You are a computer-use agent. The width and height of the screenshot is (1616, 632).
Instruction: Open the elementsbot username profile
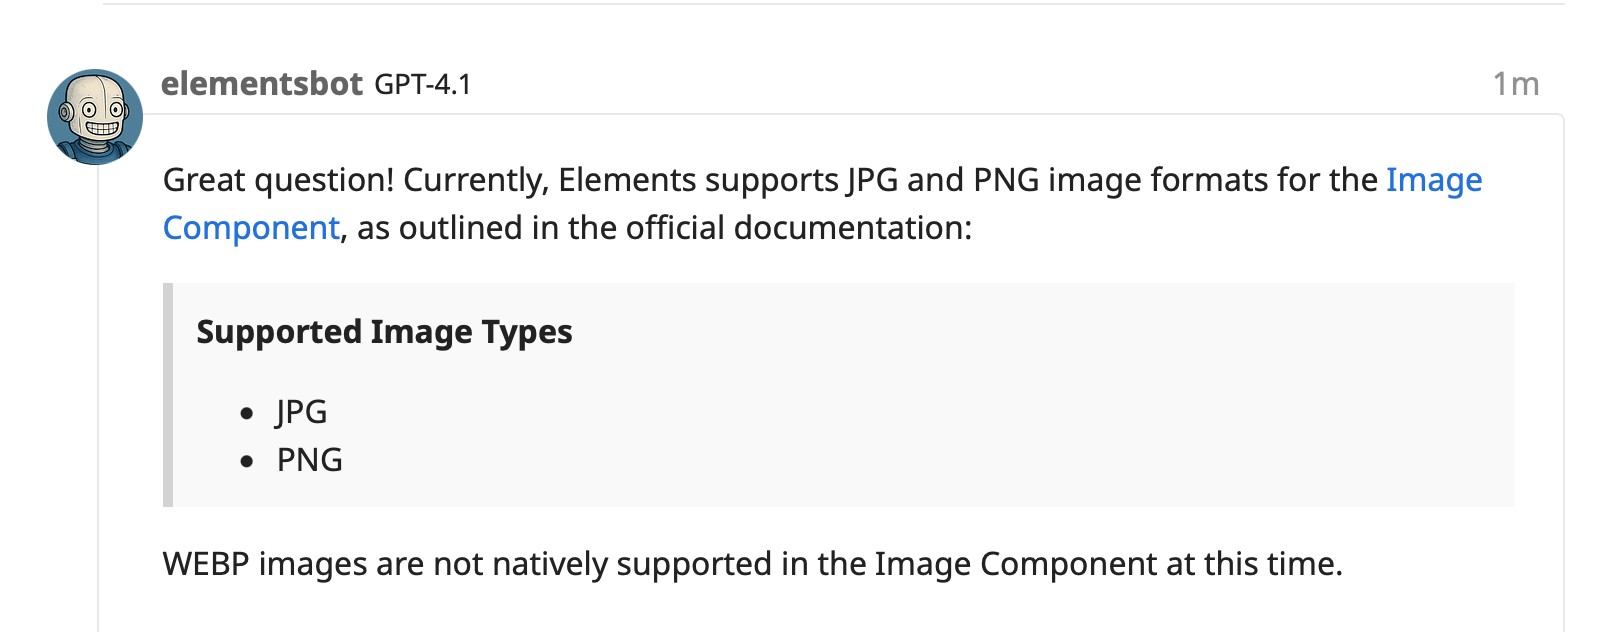click(x=261, y=84)
